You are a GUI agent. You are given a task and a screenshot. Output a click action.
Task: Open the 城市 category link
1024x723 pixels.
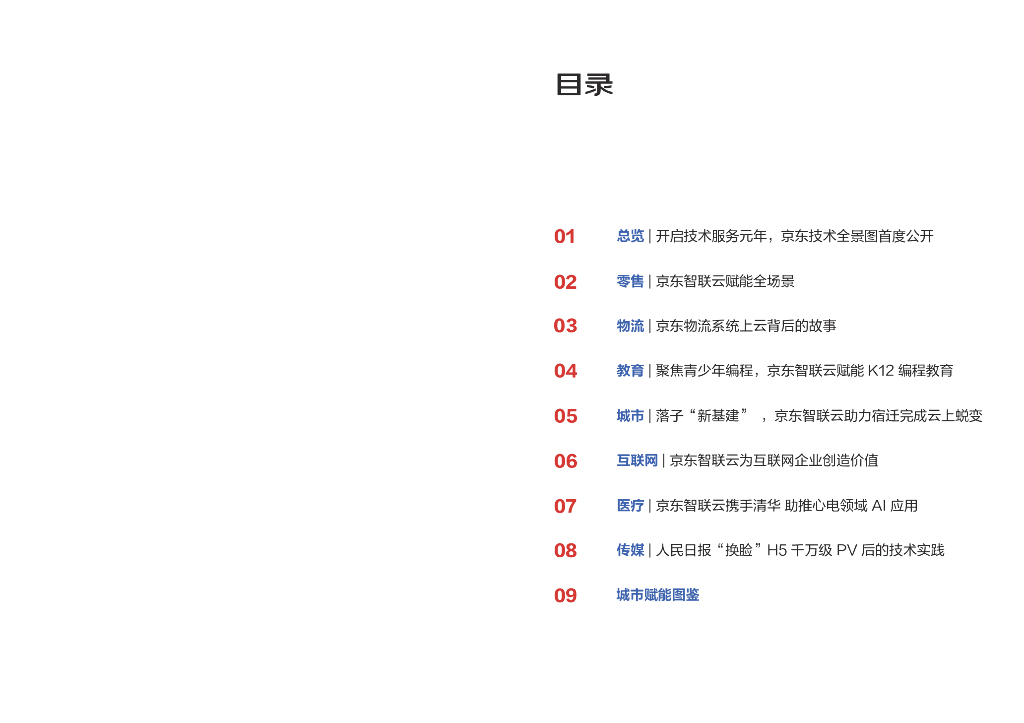(x=630, y=415)
